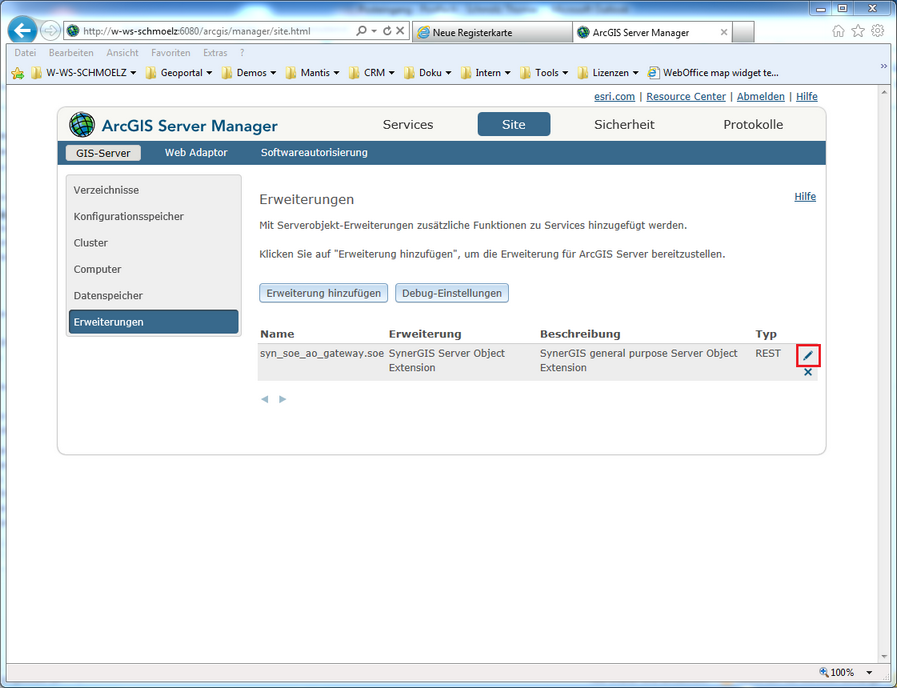Click the Erweiterung hinzufügen button
This screenshot has width=897, height=688.
pos(323,293)
